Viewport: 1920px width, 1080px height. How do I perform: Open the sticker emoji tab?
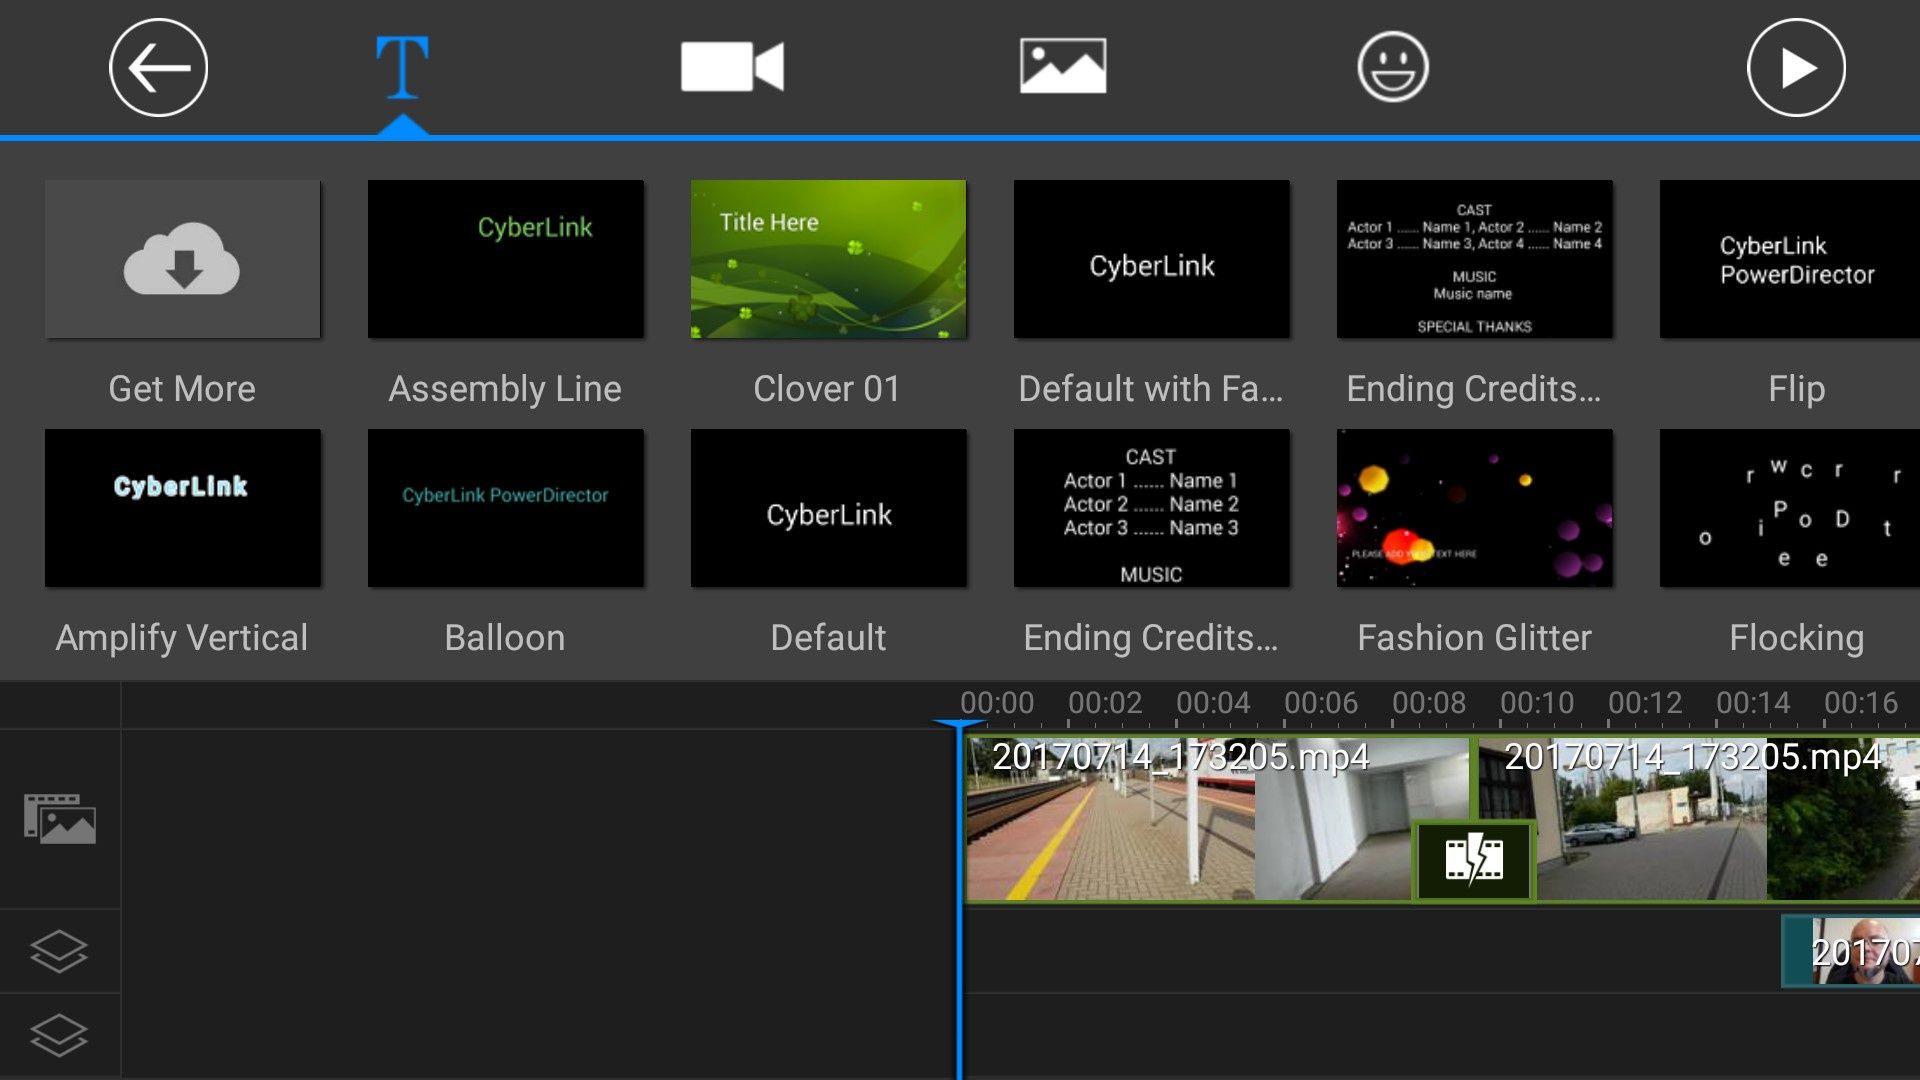click(x=1393, y=67)
